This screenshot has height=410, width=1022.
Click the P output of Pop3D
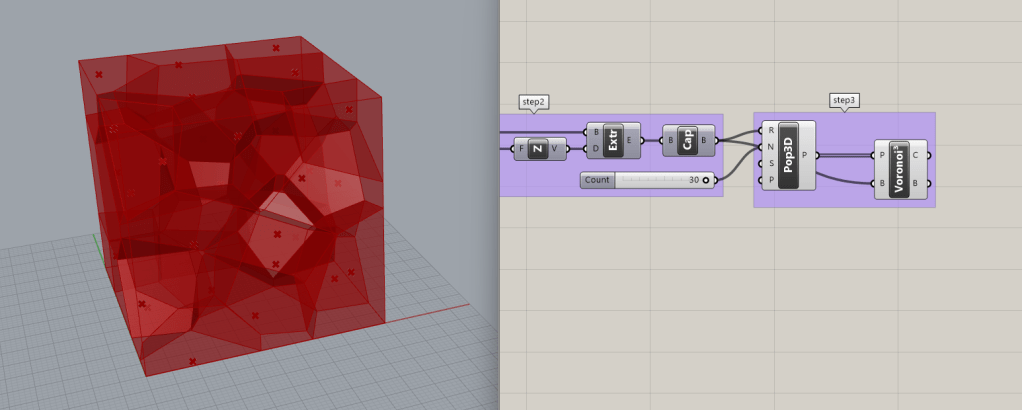pyautogui.click(x=806, y=155)
